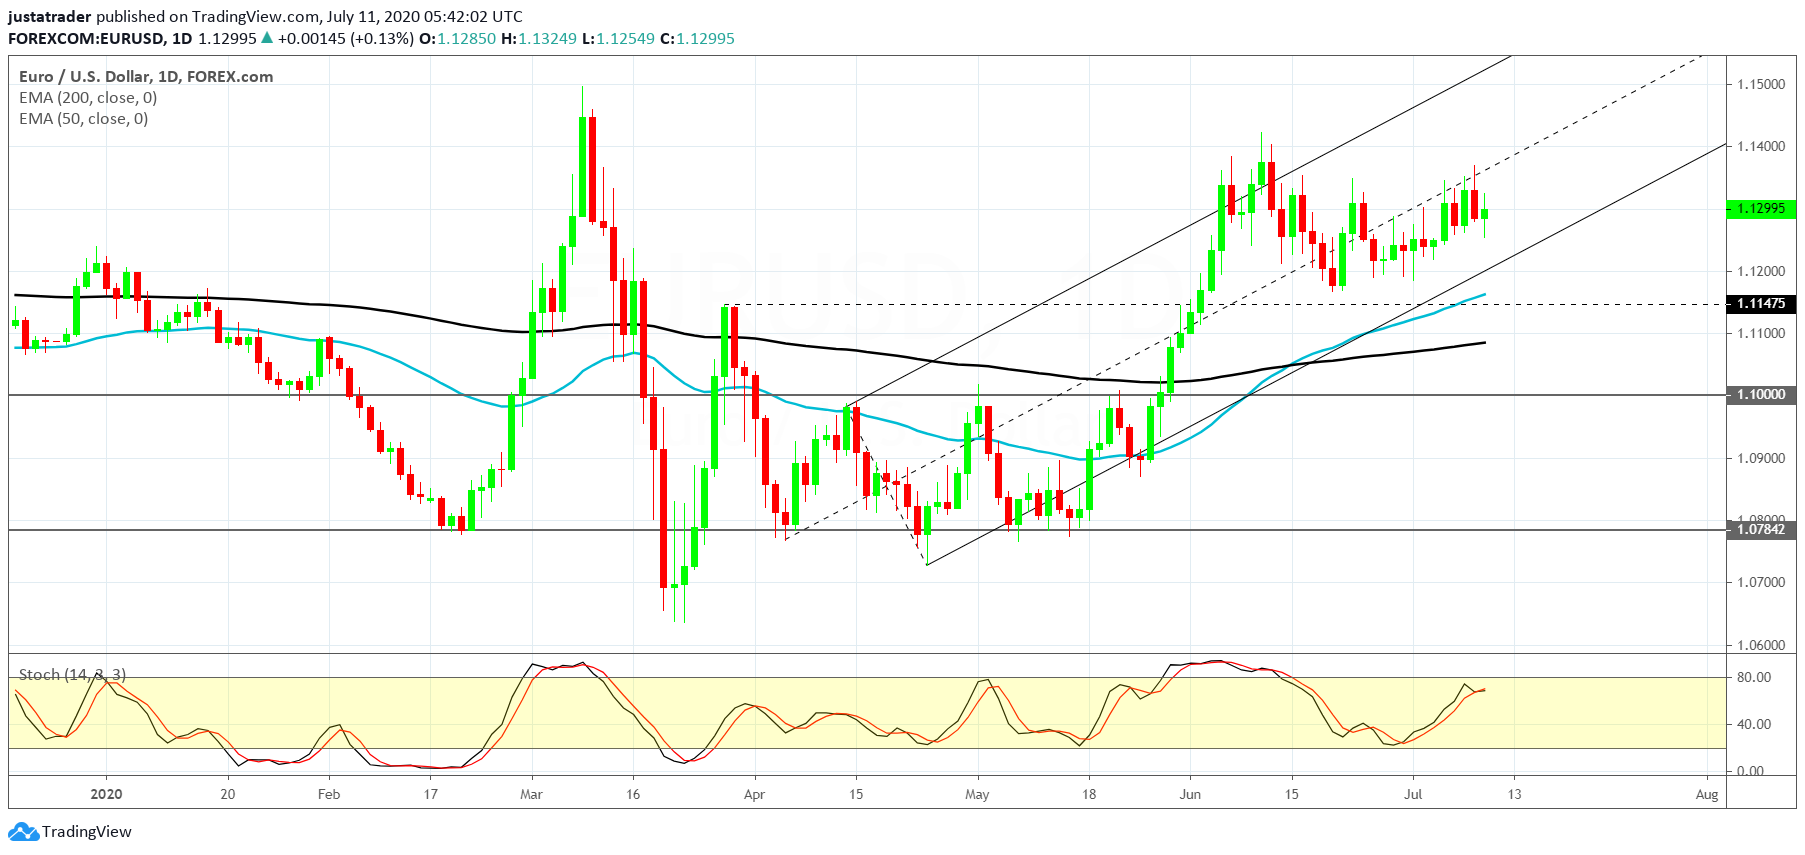
Task: Click the high value H:1.13249
Action: [539, 38]
